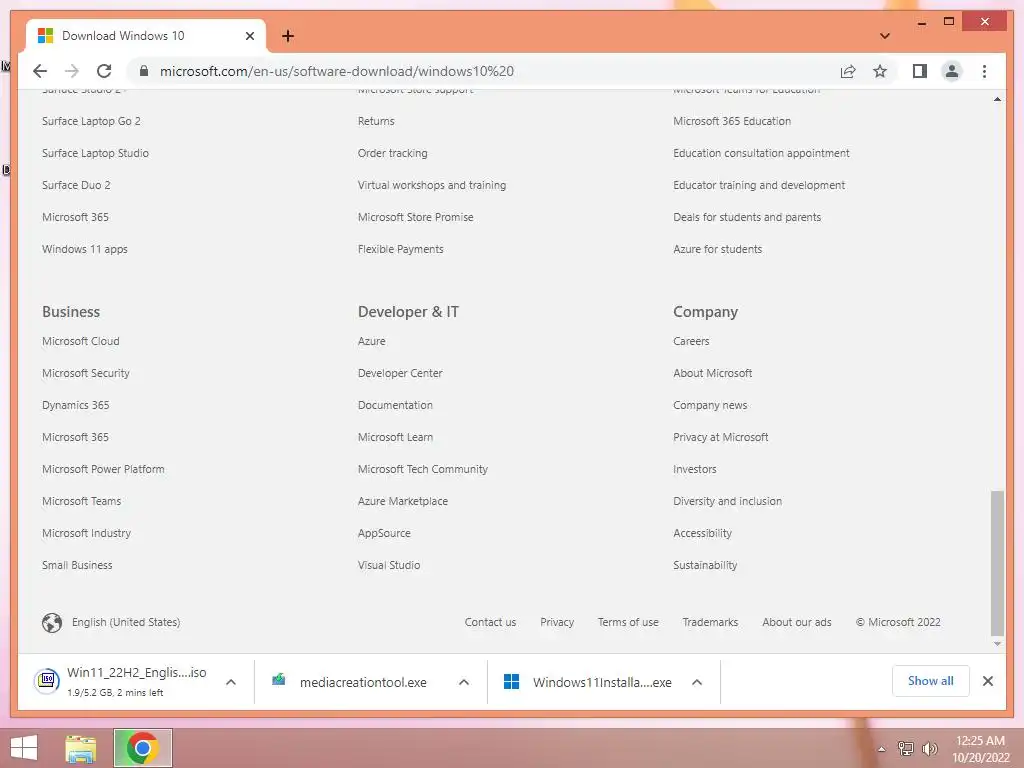Open the Windows 11 apps link
The width and height of the screenshot is (1024, 768).
(85, 249)
